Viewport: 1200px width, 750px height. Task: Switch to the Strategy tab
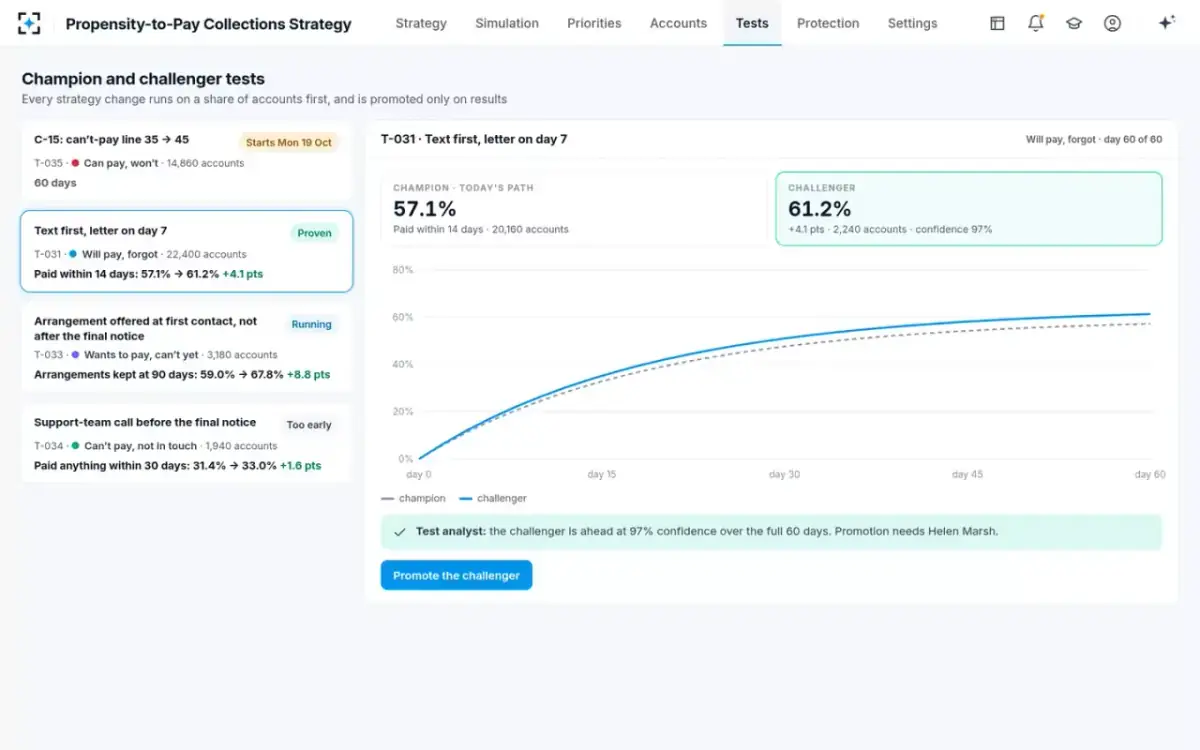pyautogui.click(x=421, y=23)
